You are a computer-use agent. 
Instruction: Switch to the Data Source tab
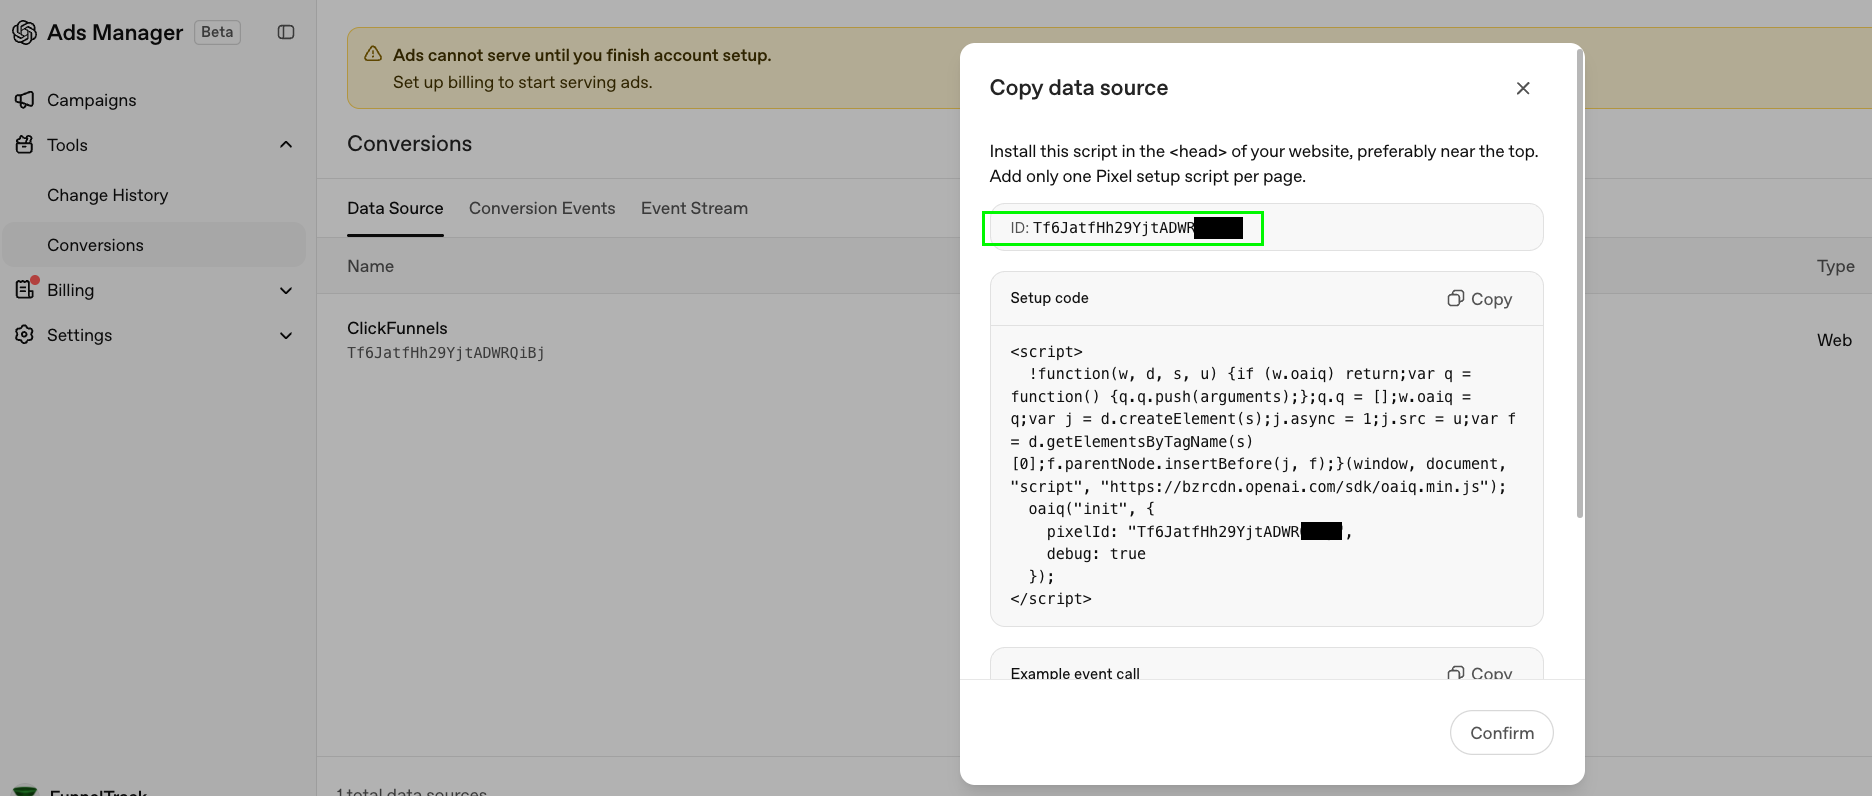click(x=395, y=208)
